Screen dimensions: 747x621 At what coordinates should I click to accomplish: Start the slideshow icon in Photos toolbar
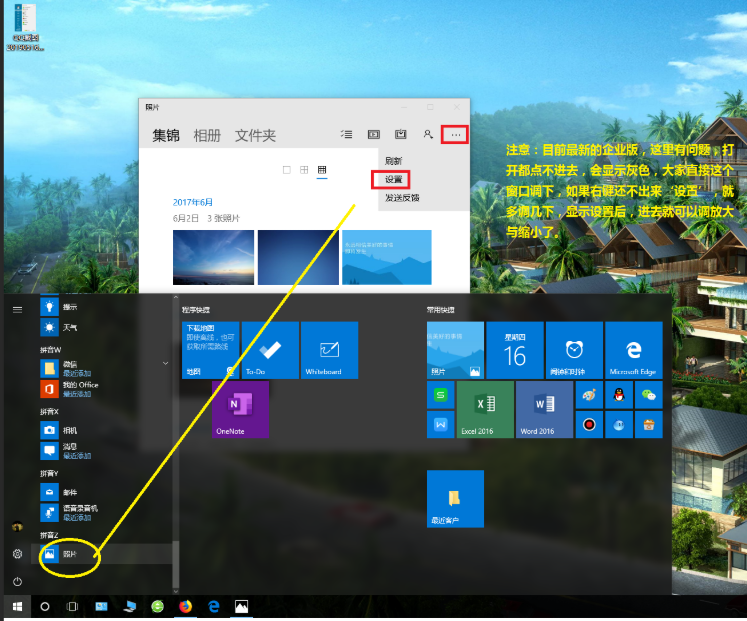click(374, 134)
